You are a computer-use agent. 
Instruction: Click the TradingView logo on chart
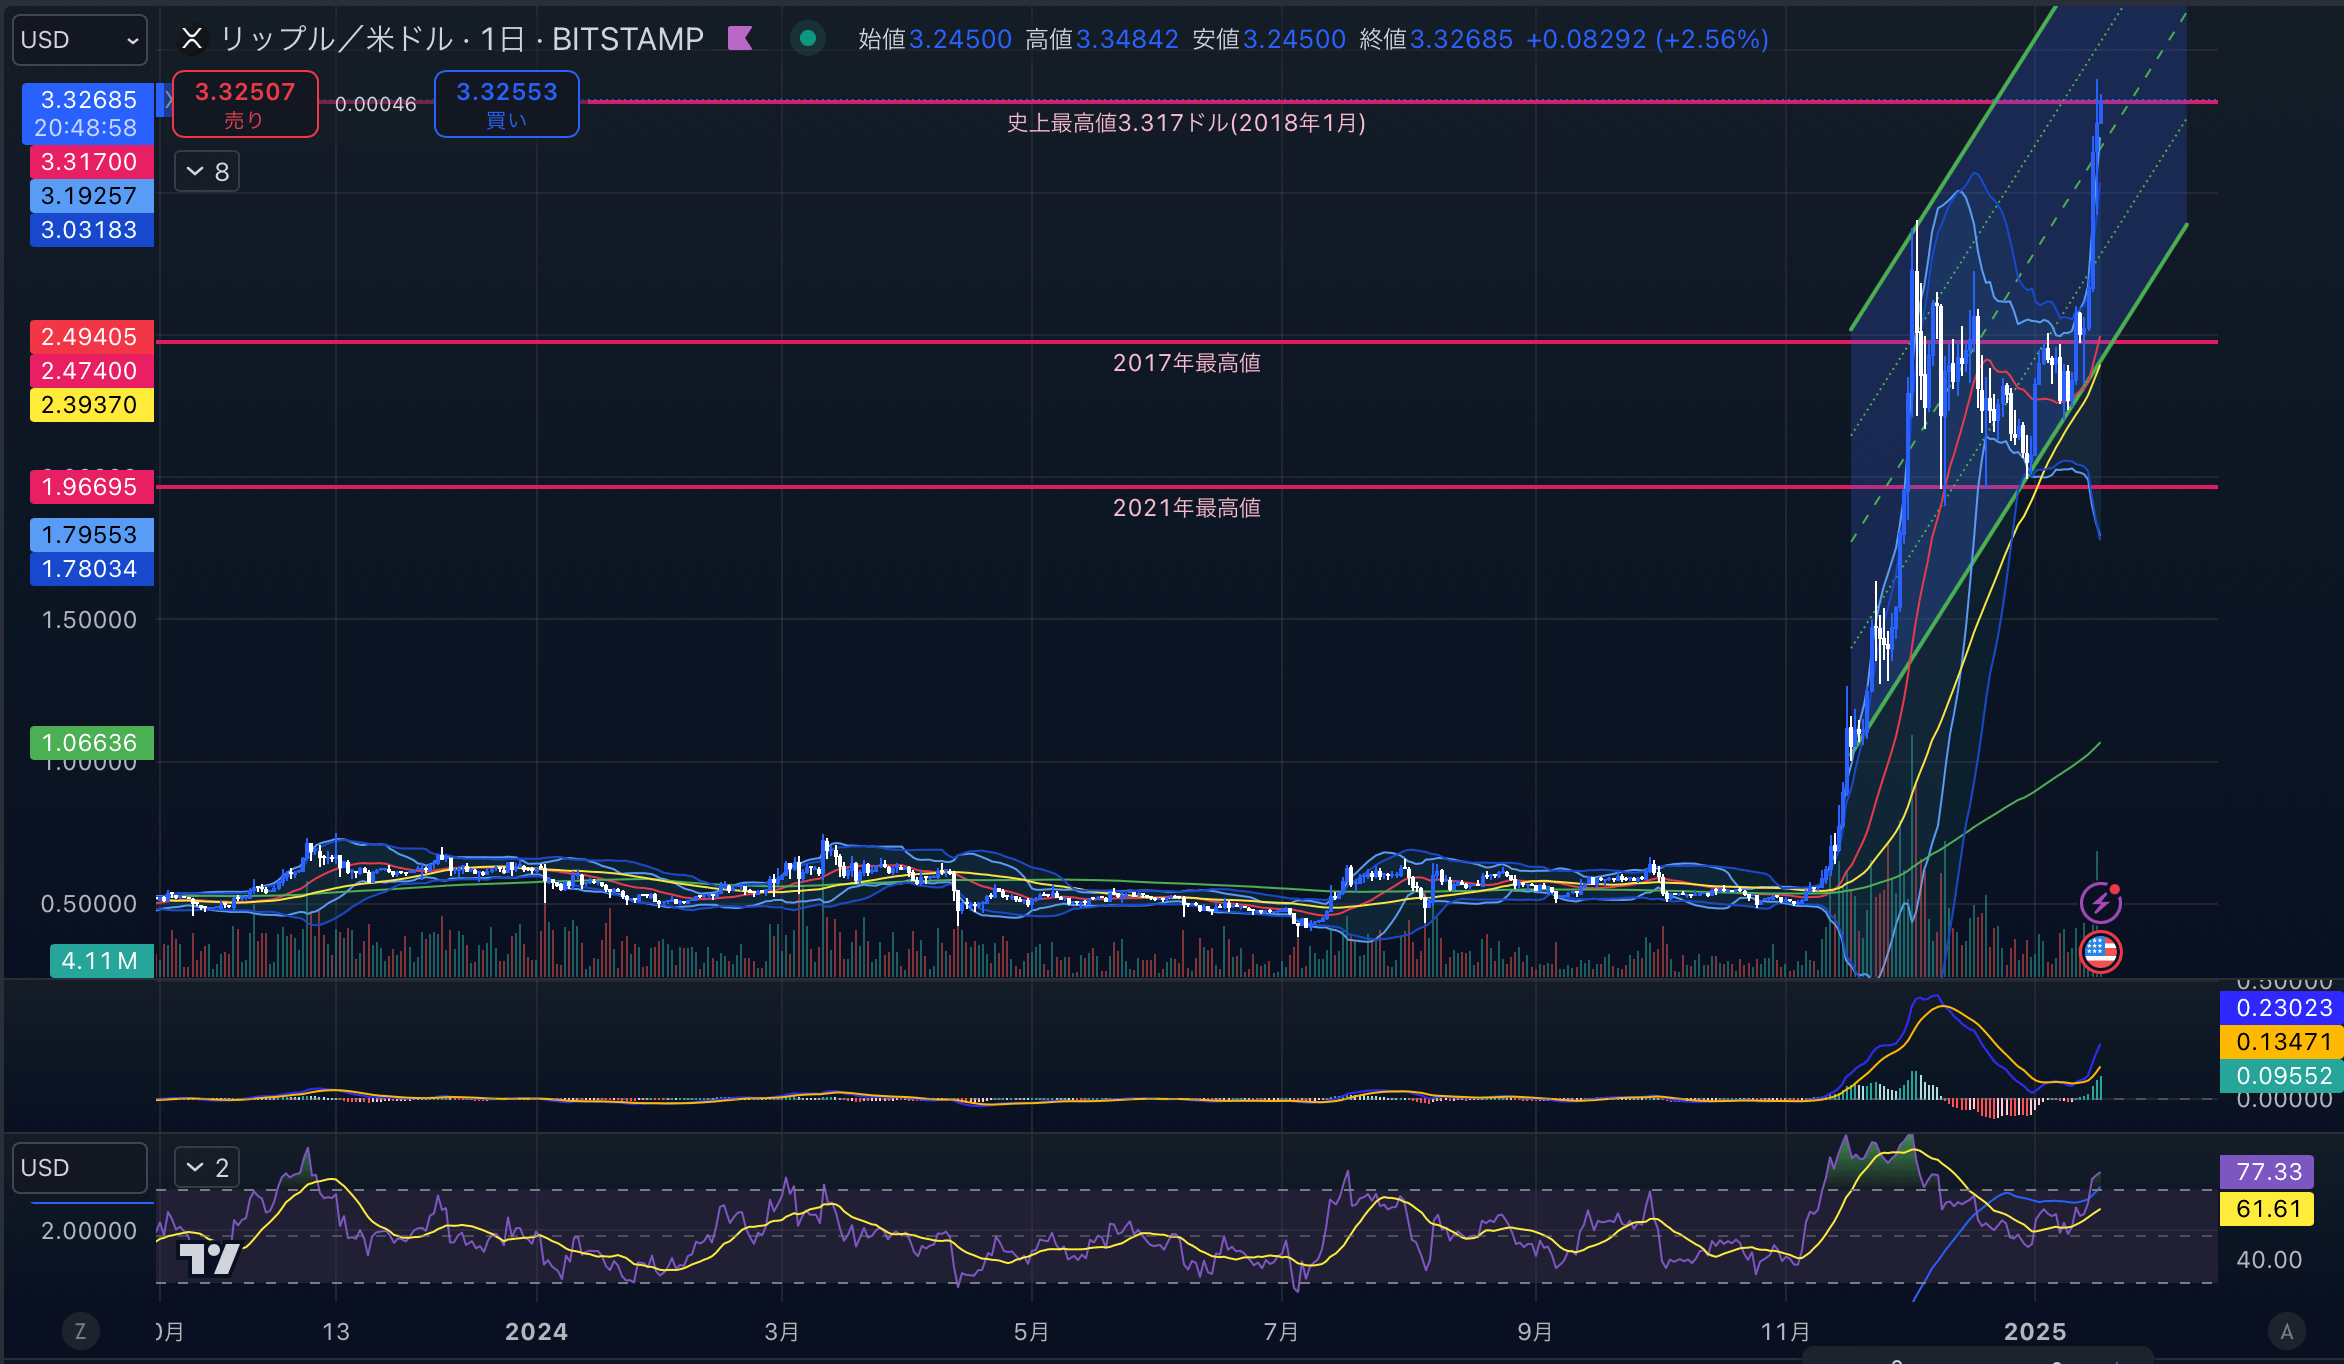[209, 1259]
